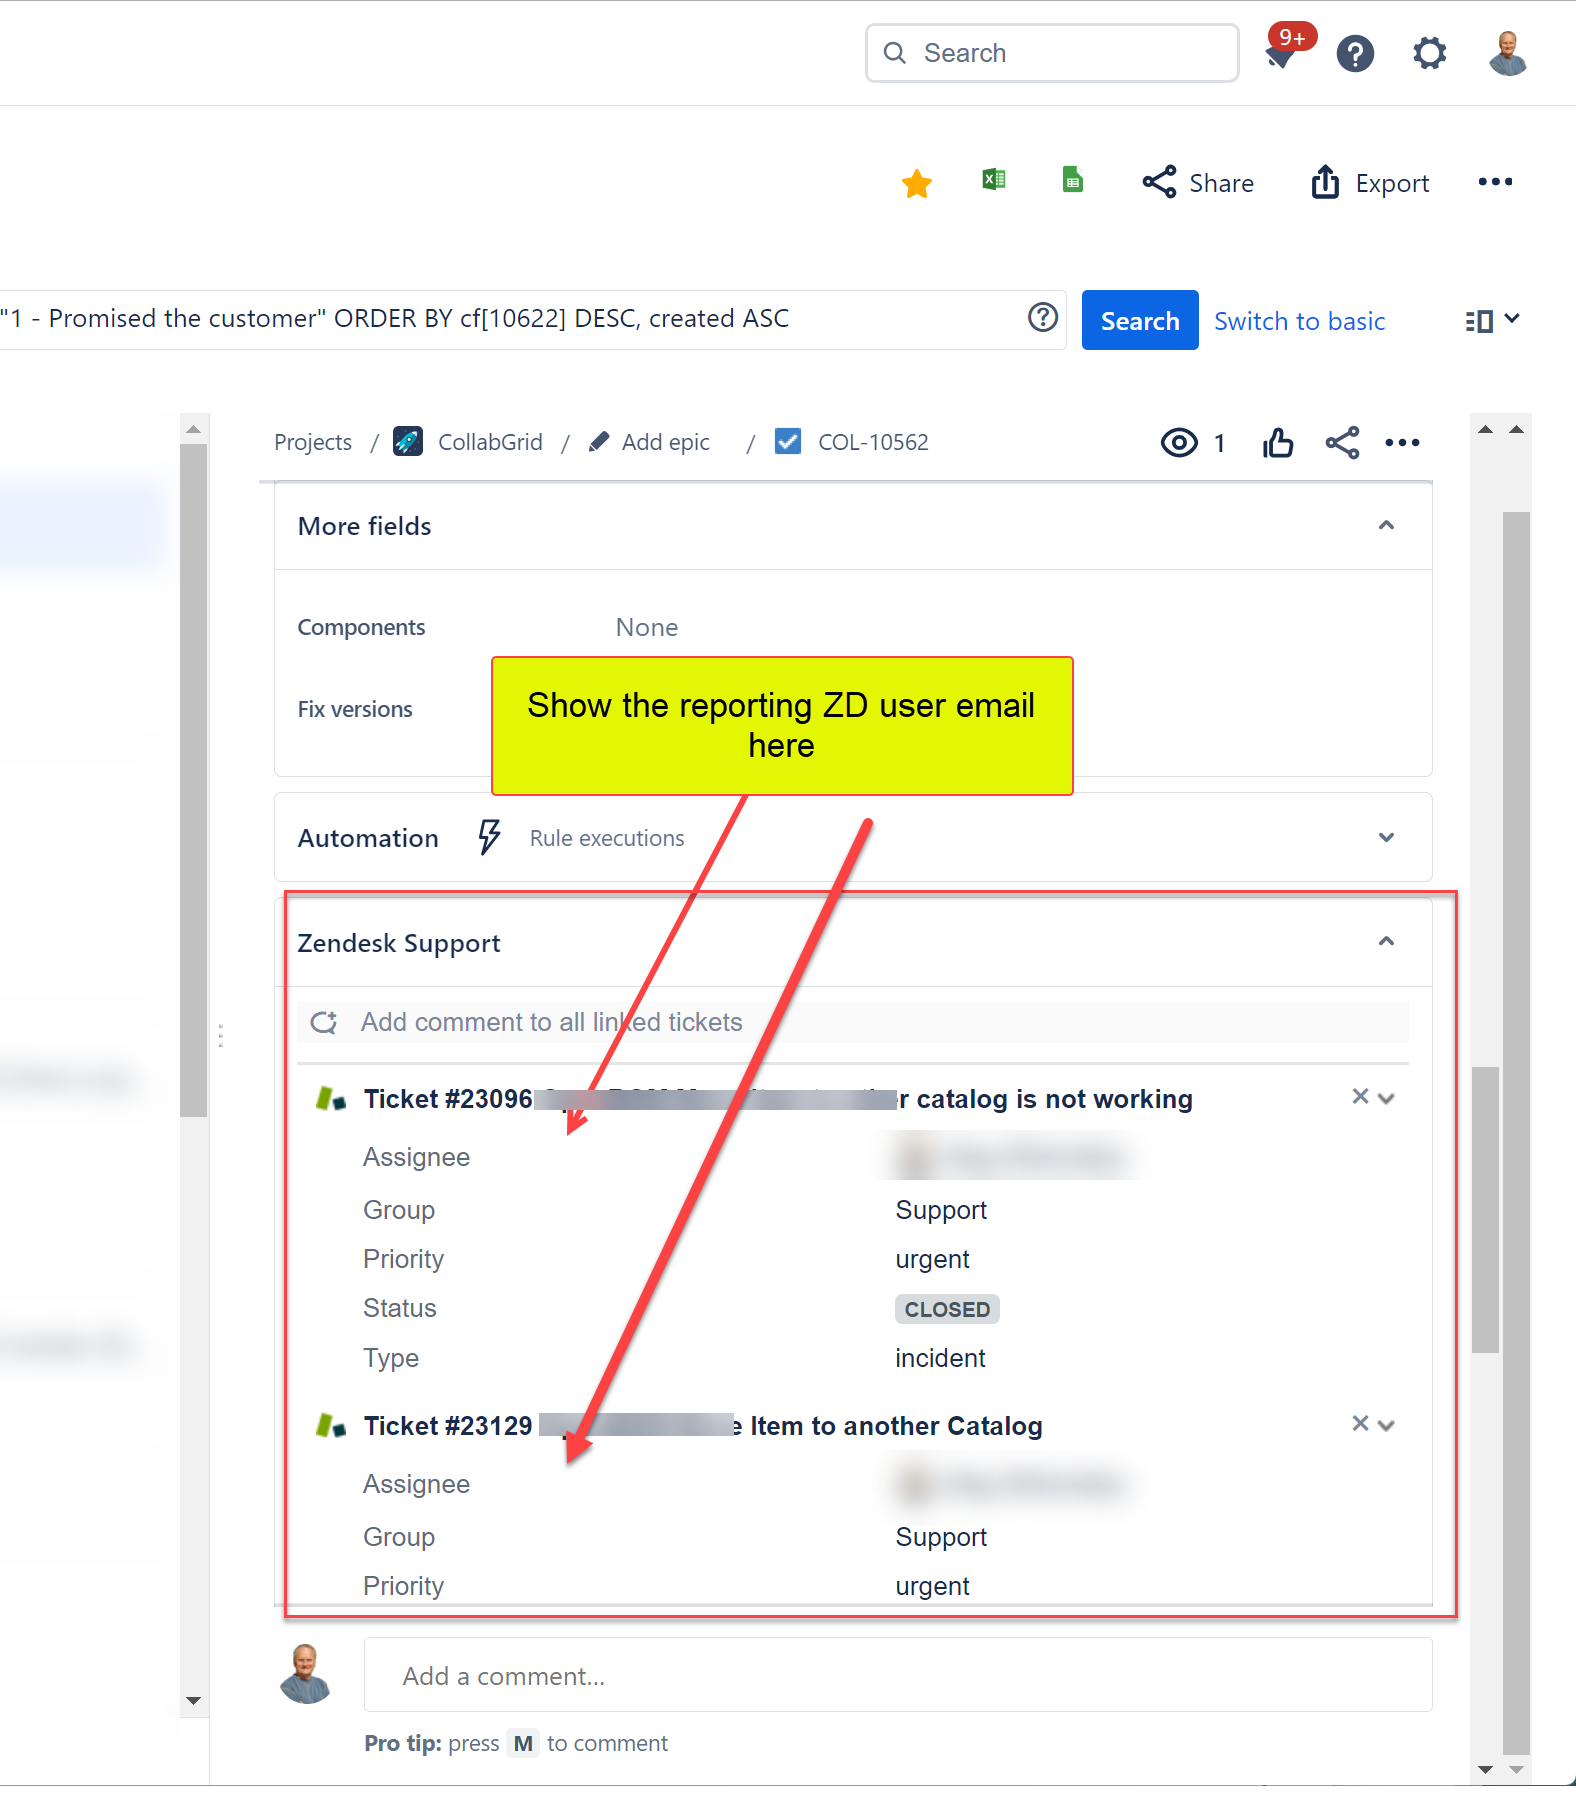Unlink Ticket #23096 from this issue
This screenshot has height=1798, width=1576.
coord(1360,1096)
